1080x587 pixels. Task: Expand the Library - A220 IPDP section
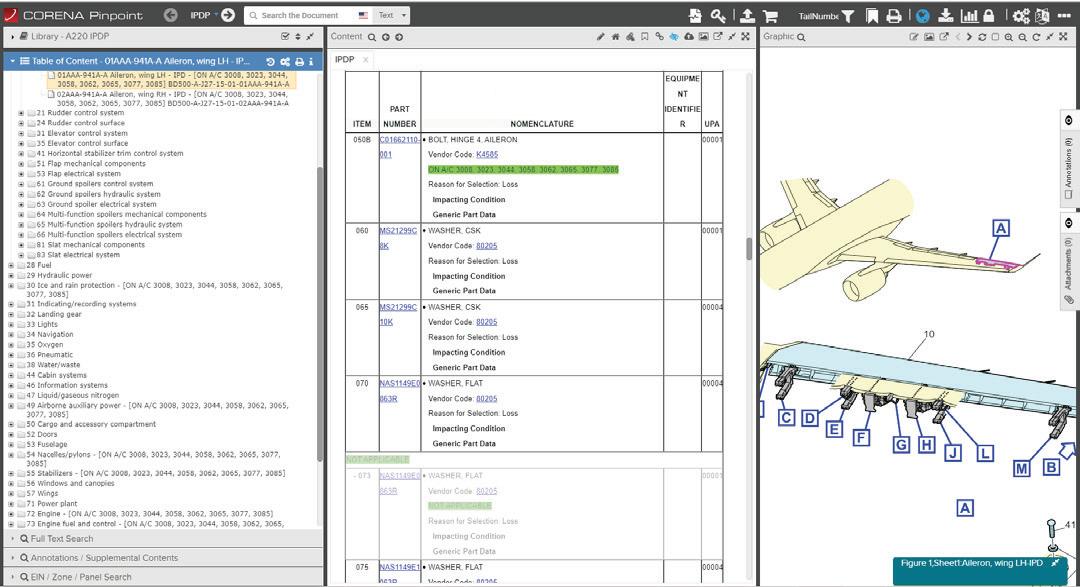point(12,37)
